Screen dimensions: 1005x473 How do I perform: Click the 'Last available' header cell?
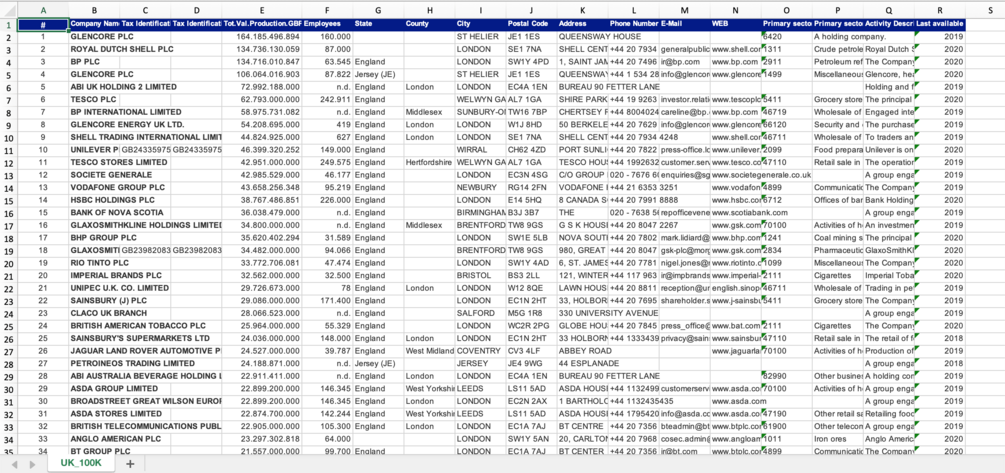940,24
